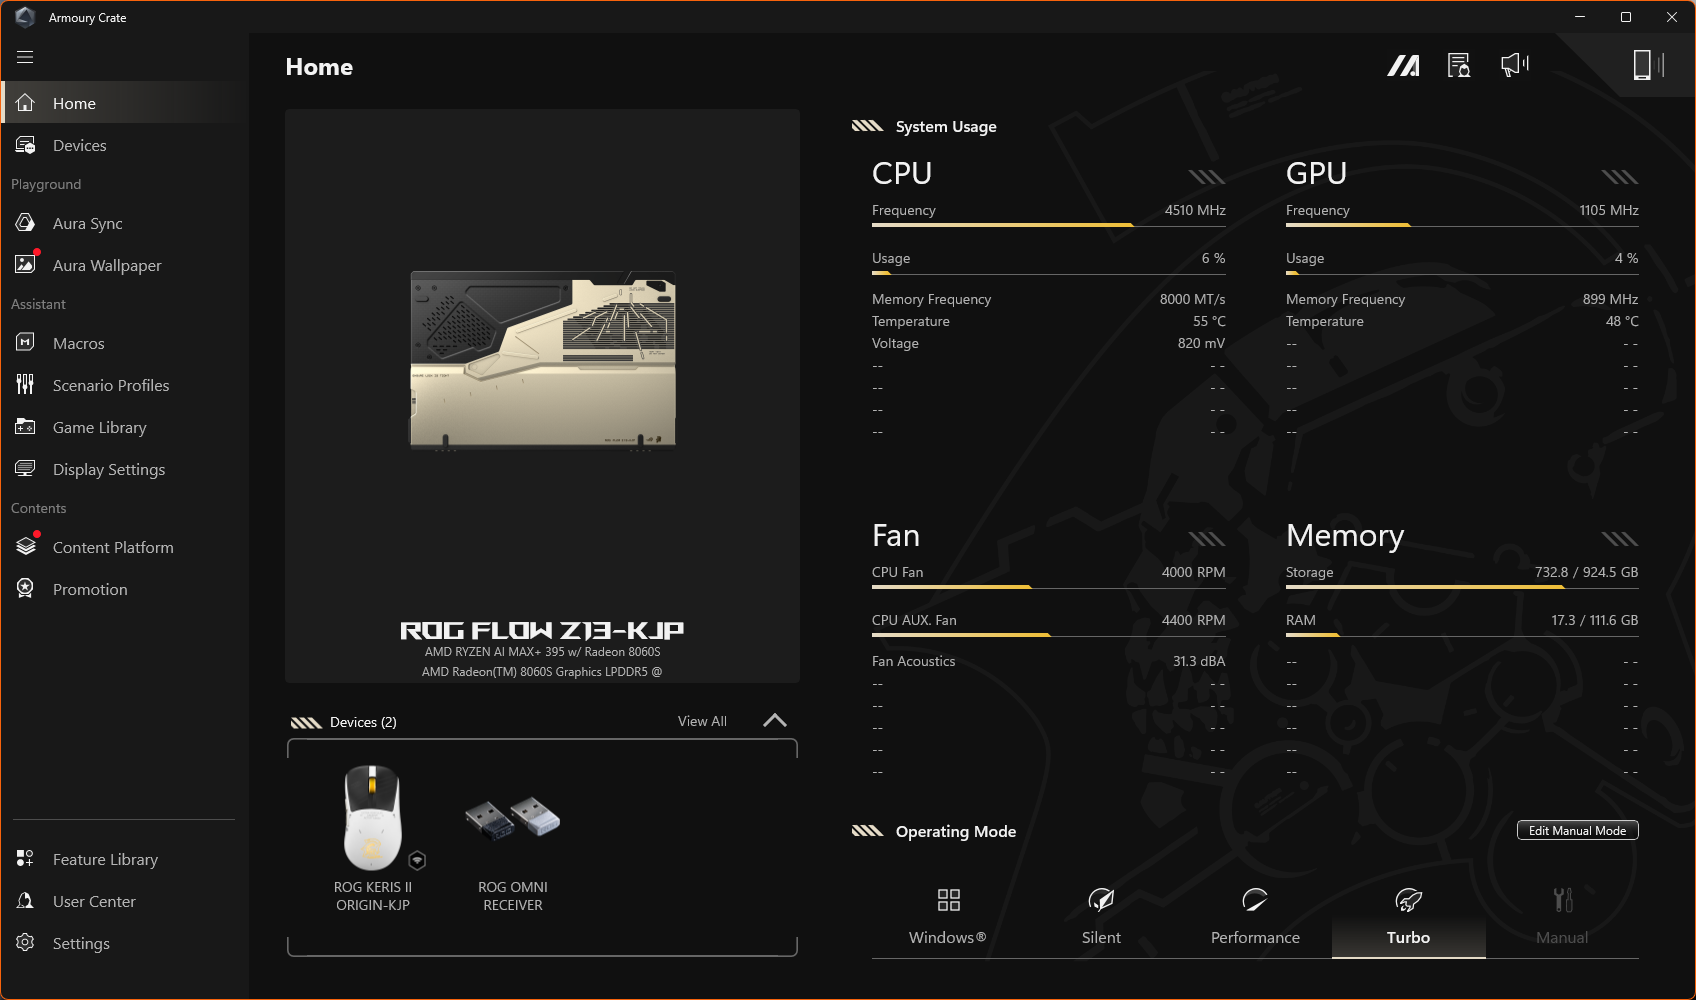Expand the Memory panel options
The height and width of the screenshot is (1000, 1696).
pyautogui.click(x=1619, y=539)
